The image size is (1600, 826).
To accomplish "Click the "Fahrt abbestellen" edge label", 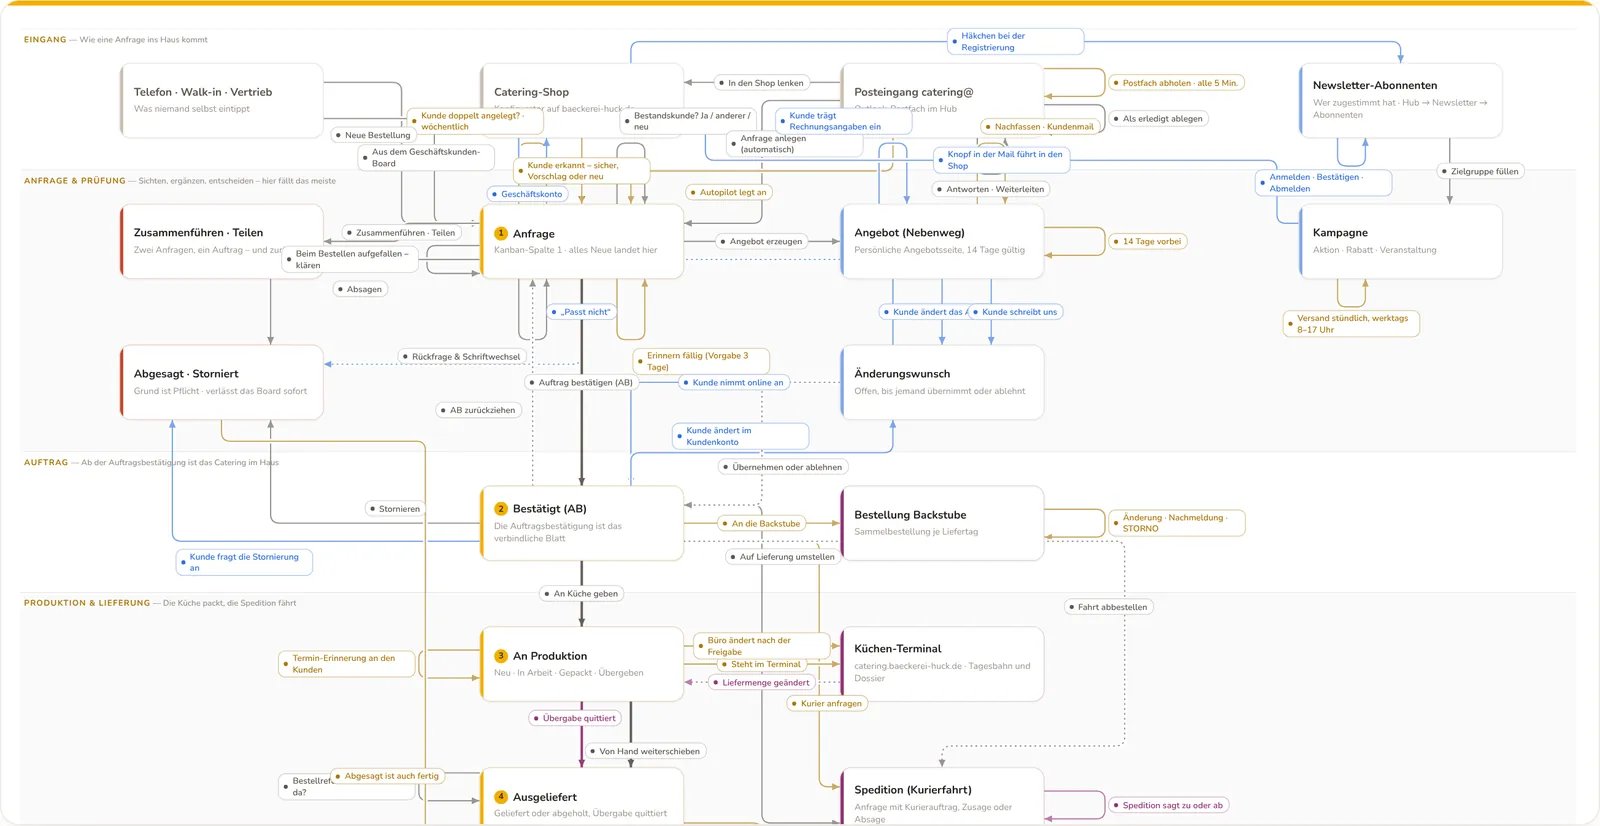I will click(1108, 607).
